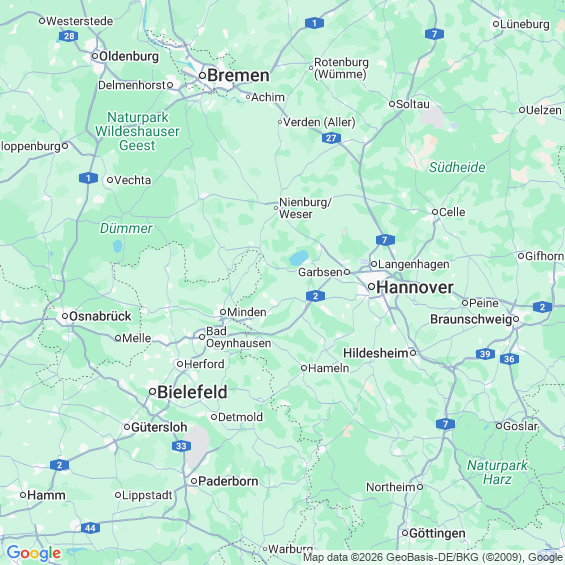Viewport: 565px width, 565px height.
Task: Click the A7 highway shield near Langenhagen
Action: (385, 240)
